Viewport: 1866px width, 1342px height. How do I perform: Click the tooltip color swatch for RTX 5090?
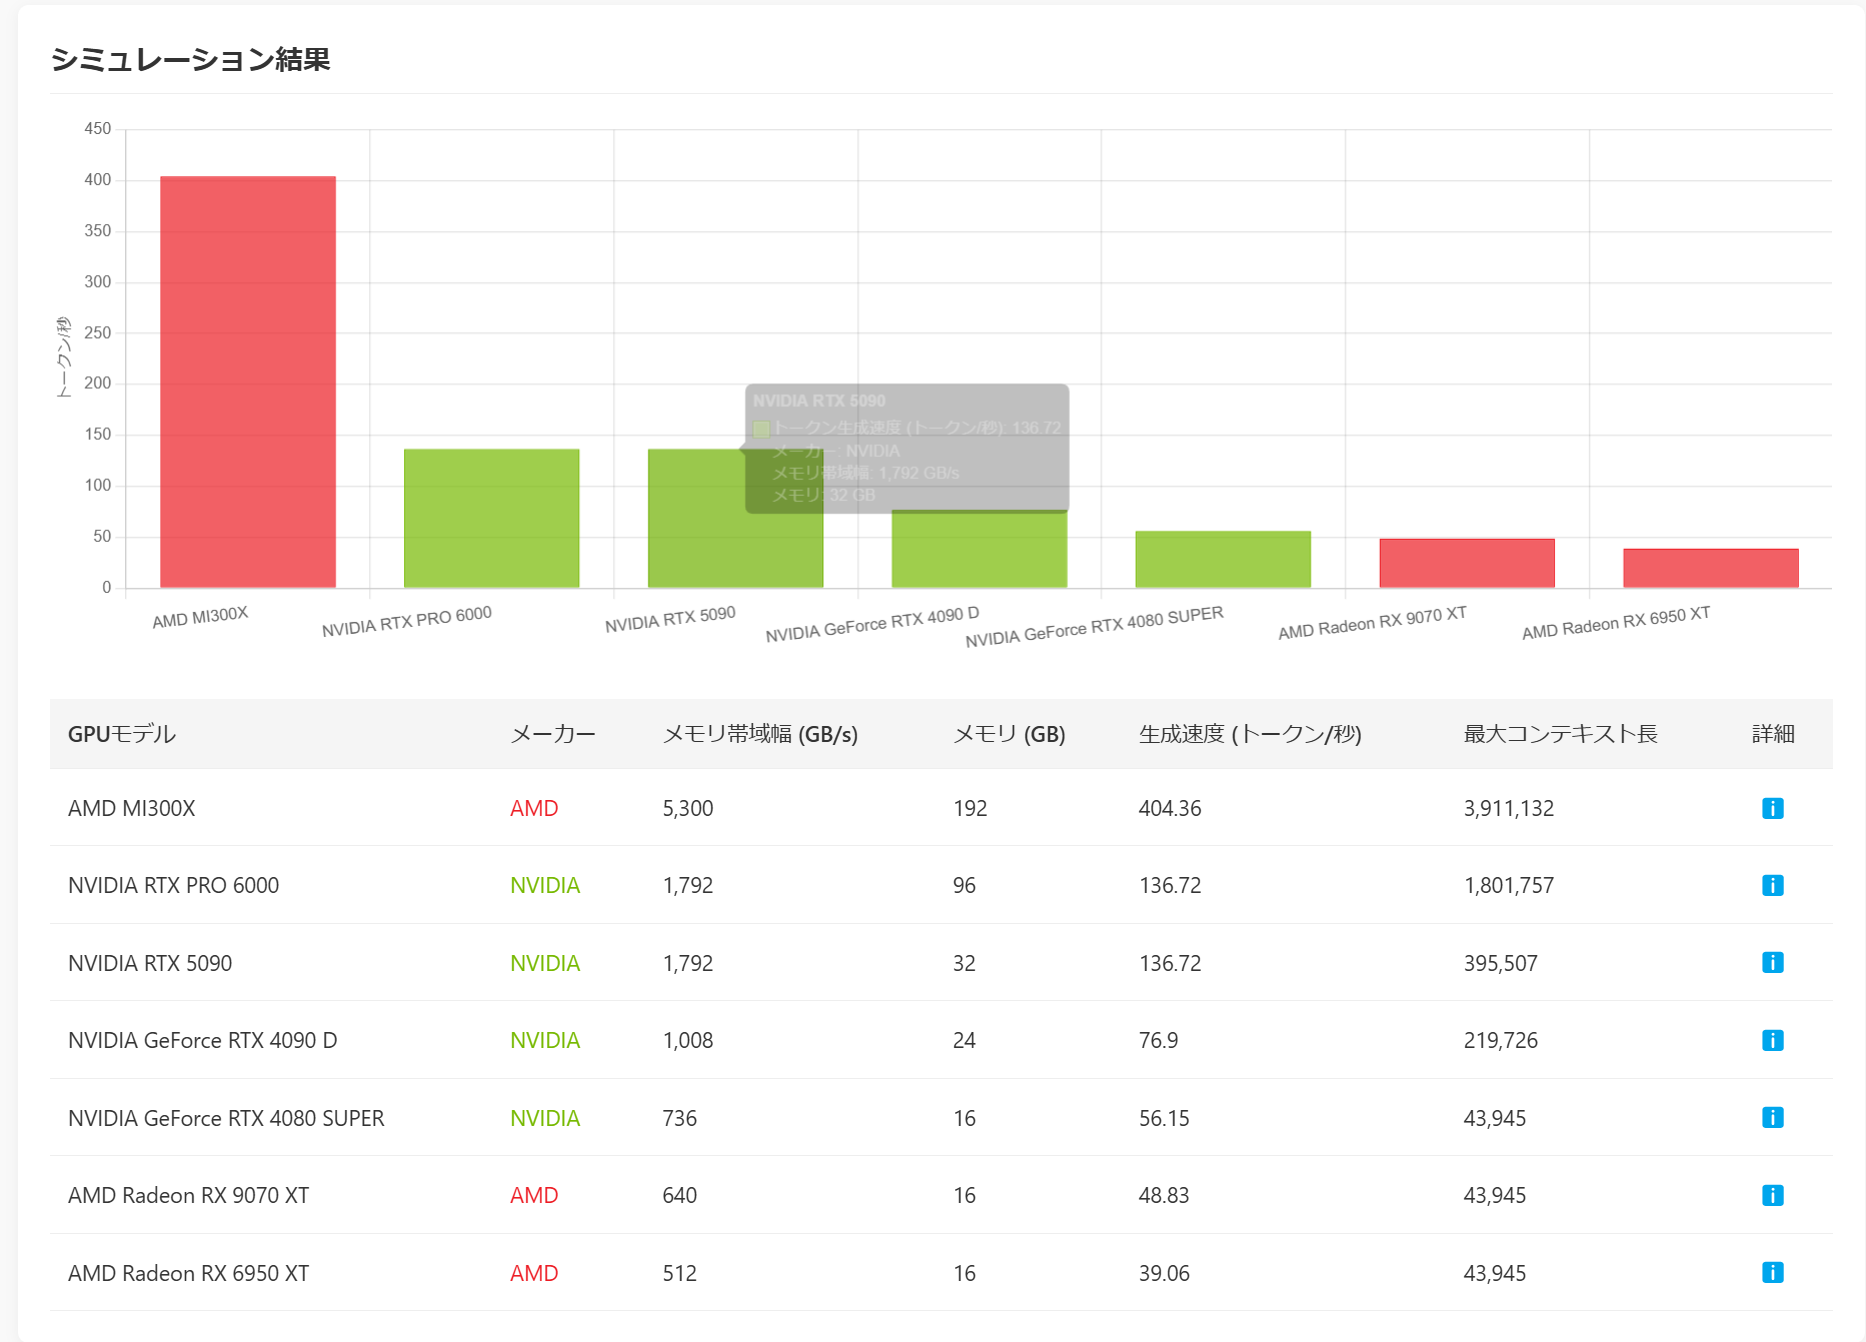click(x=761, y=429)
